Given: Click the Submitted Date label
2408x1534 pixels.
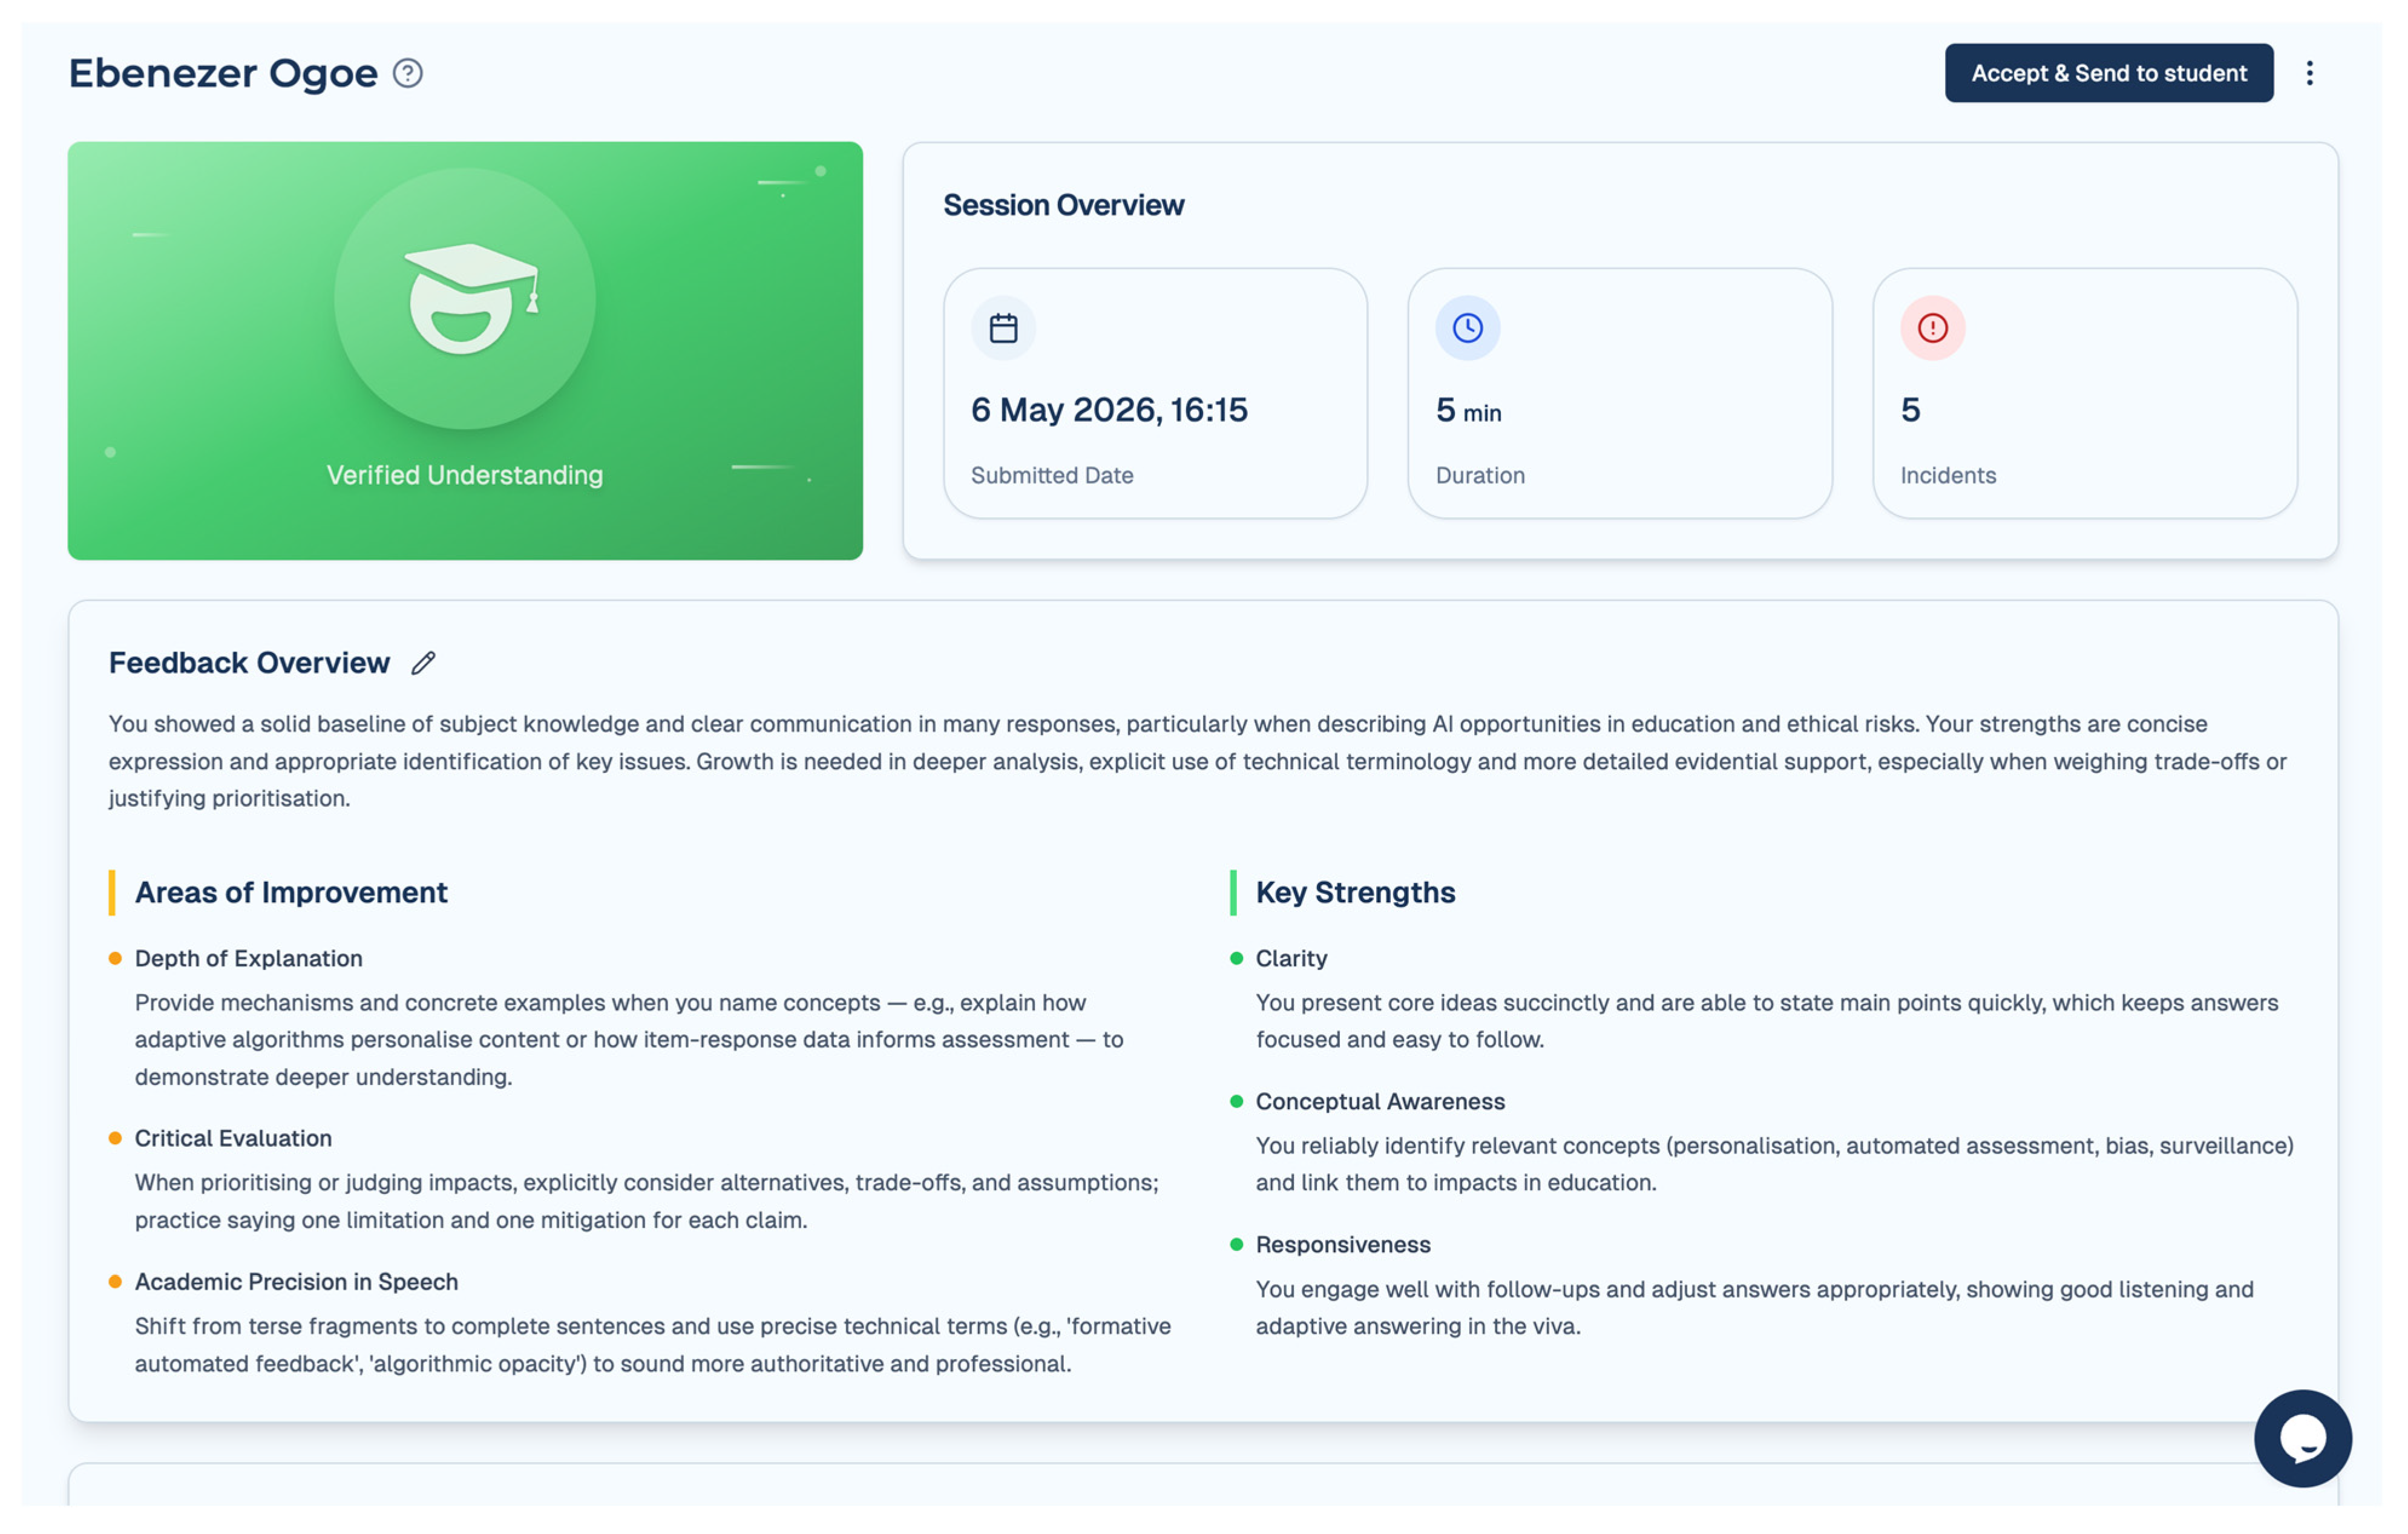Looking at the screenshot, I should 1052,475.
